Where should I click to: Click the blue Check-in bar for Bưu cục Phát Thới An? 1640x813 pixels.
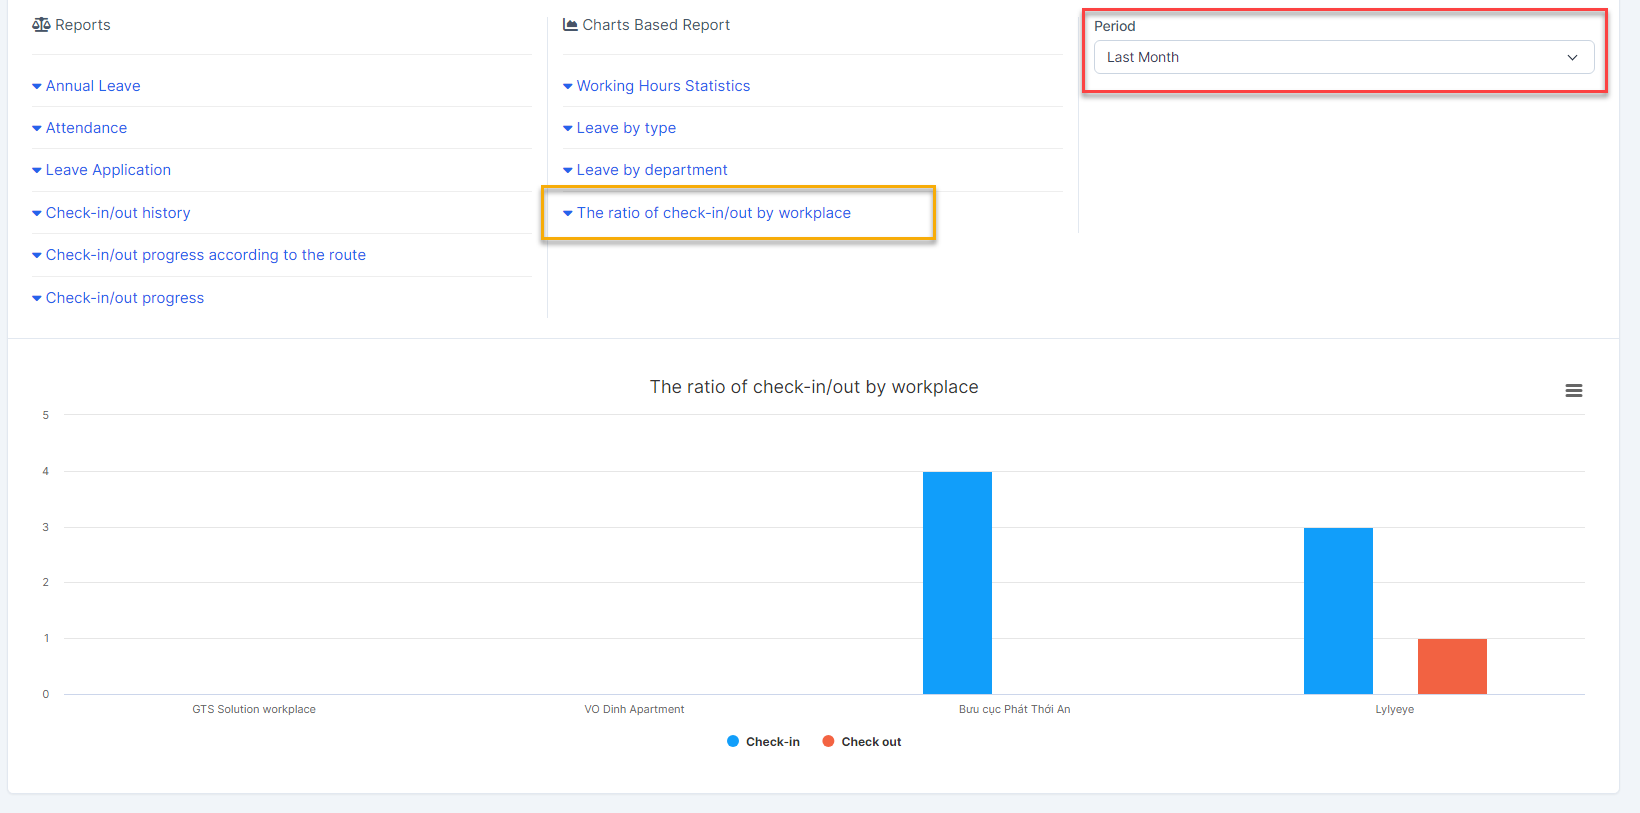[957, 583]
